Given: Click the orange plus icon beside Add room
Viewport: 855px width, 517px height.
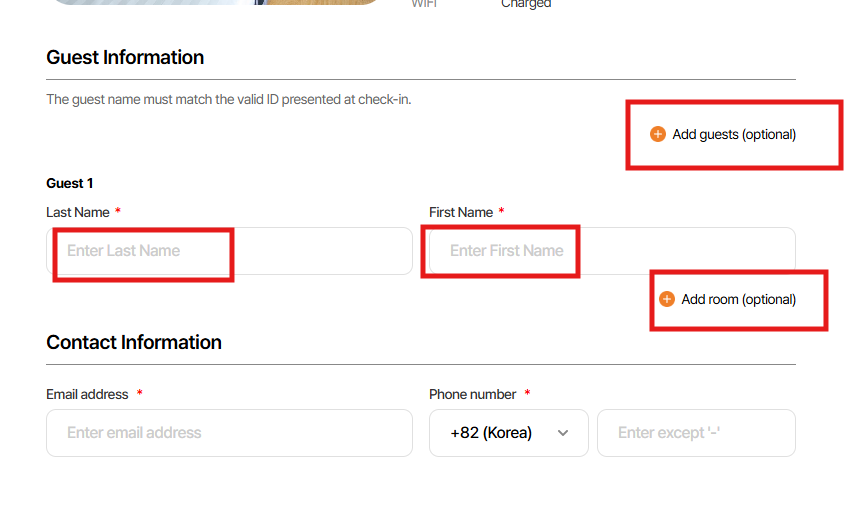Looking at the screenshot, I should (667, 299).
